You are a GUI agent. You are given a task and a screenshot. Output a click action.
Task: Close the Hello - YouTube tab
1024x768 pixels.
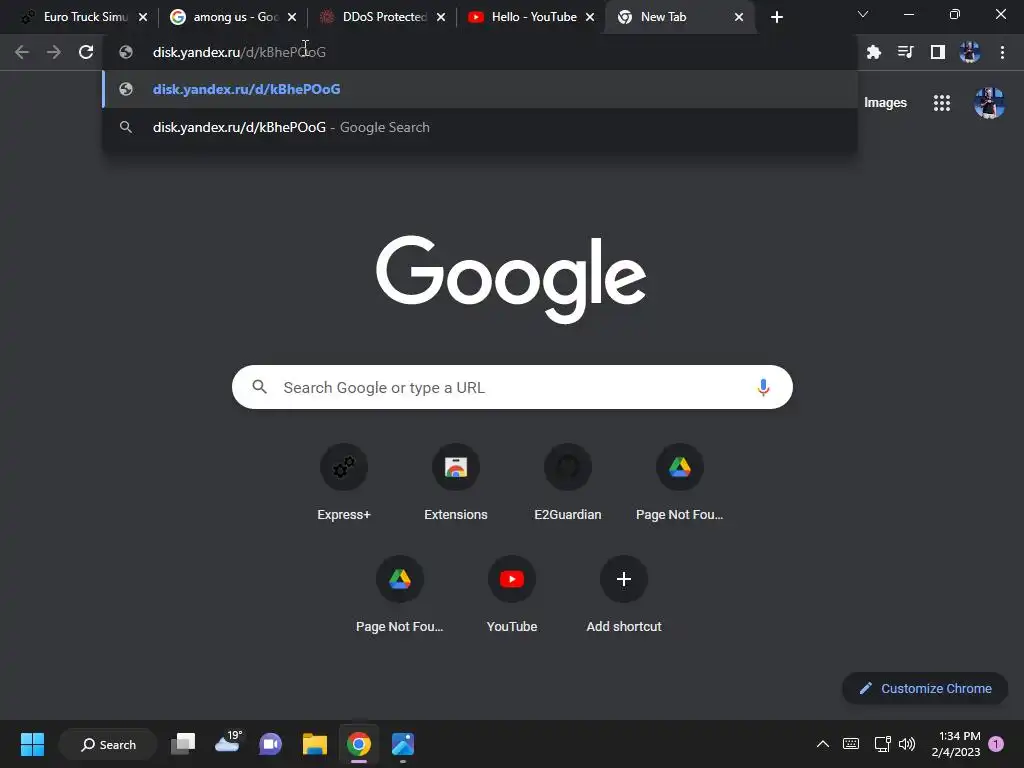click(590, 18)
